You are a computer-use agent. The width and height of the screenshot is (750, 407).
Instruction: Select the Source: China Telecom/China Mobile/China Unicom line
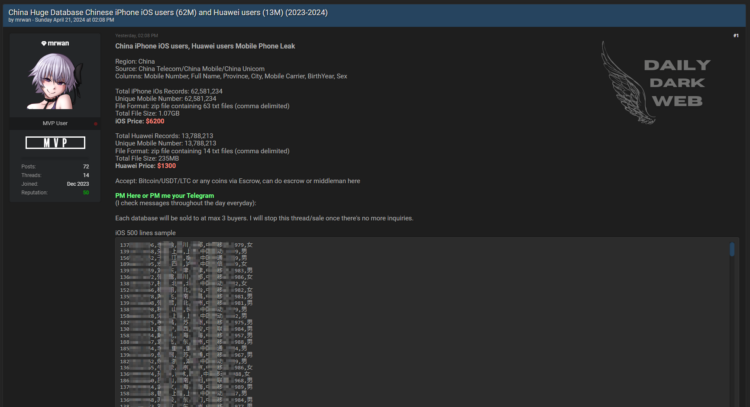tap(190, 69)
